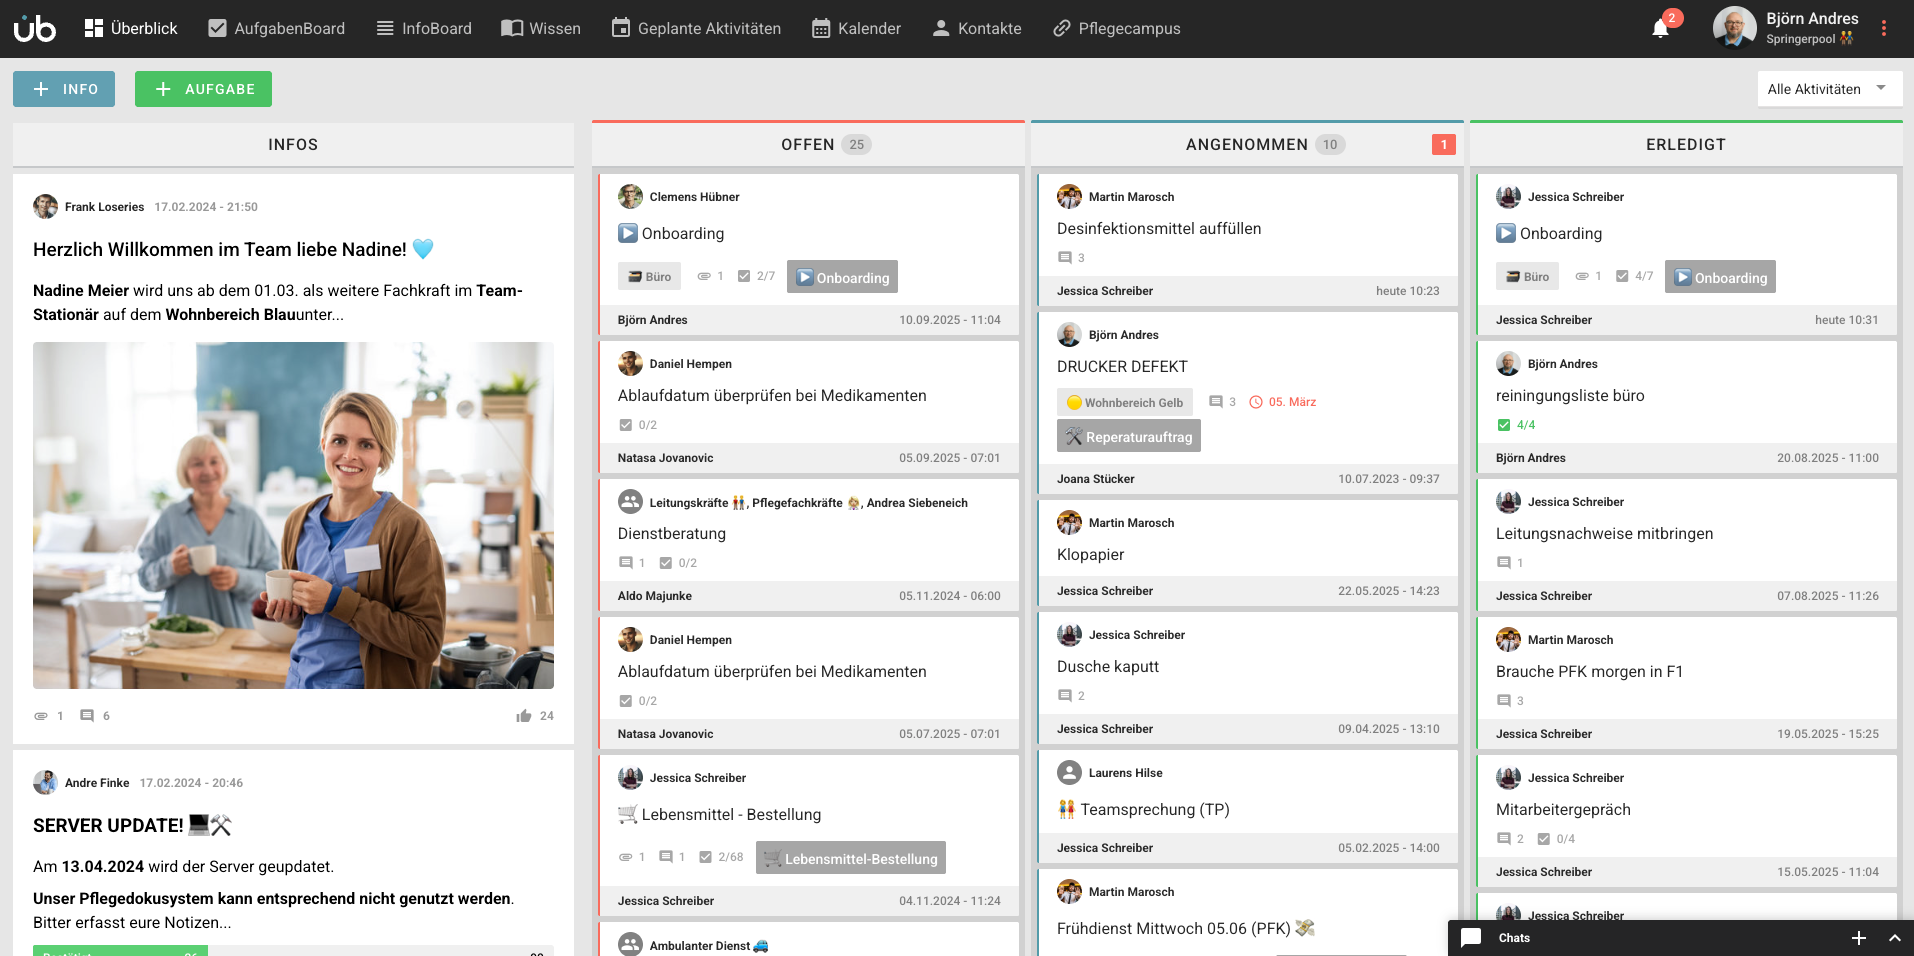Click the plus icon in Chats bar
The width and height of the screenshot is (1914, 956).
pos(1858,938)
